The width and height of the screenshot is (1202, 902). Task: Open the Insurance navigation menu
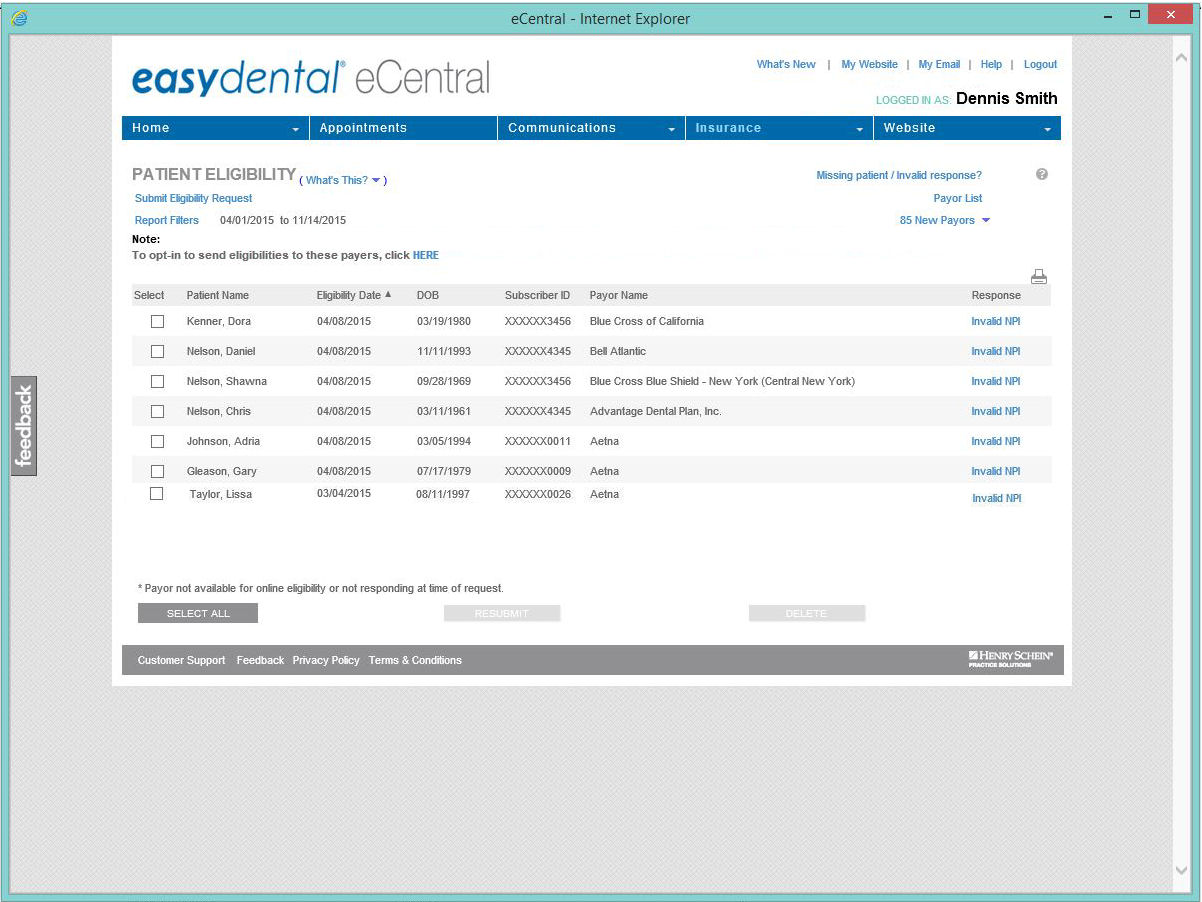pos(779,128)
